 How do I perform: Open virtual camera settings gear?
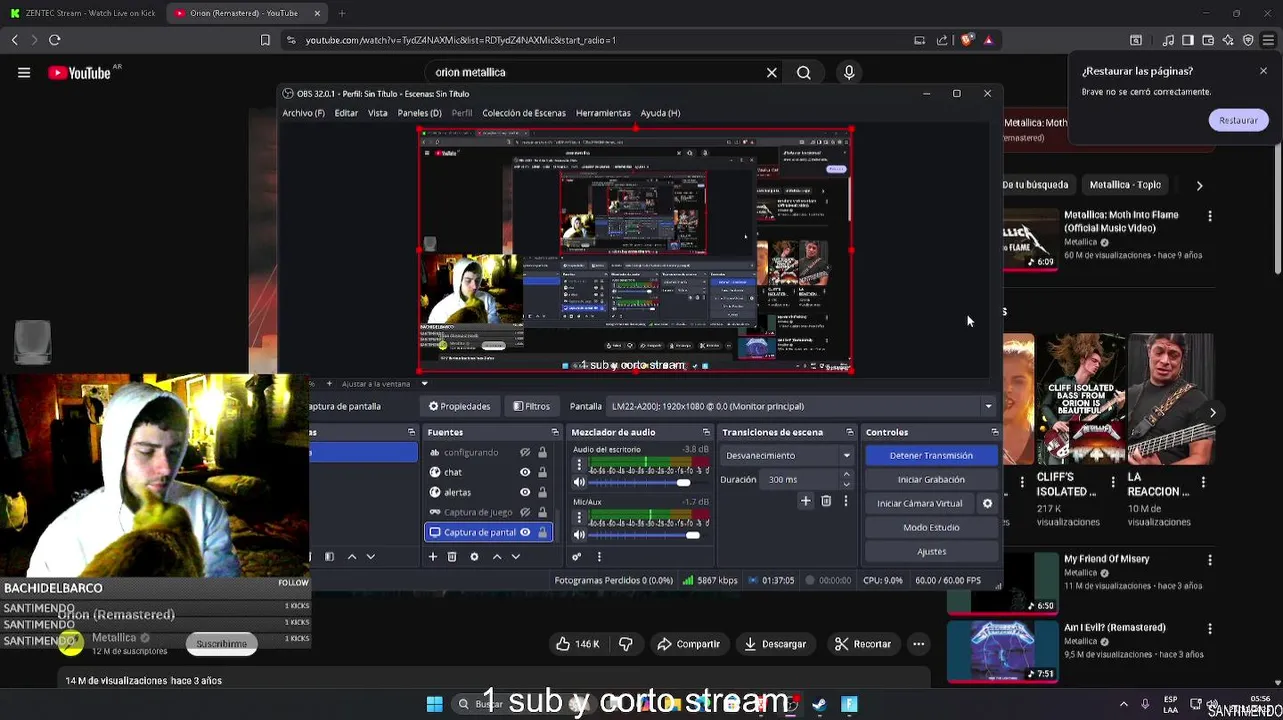pos(987,503)
